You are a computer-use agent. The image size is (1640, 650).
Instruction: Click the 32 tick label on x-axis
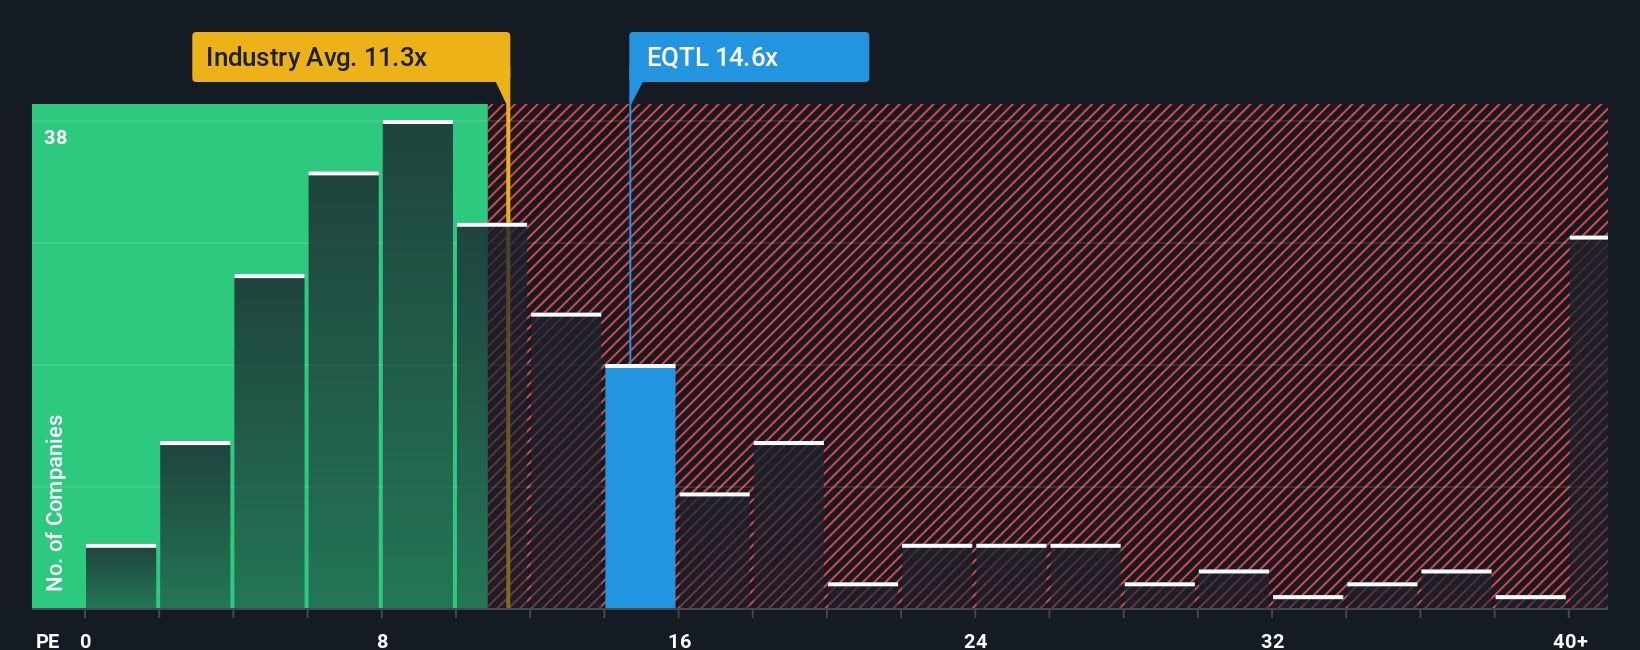(1272, 640)
